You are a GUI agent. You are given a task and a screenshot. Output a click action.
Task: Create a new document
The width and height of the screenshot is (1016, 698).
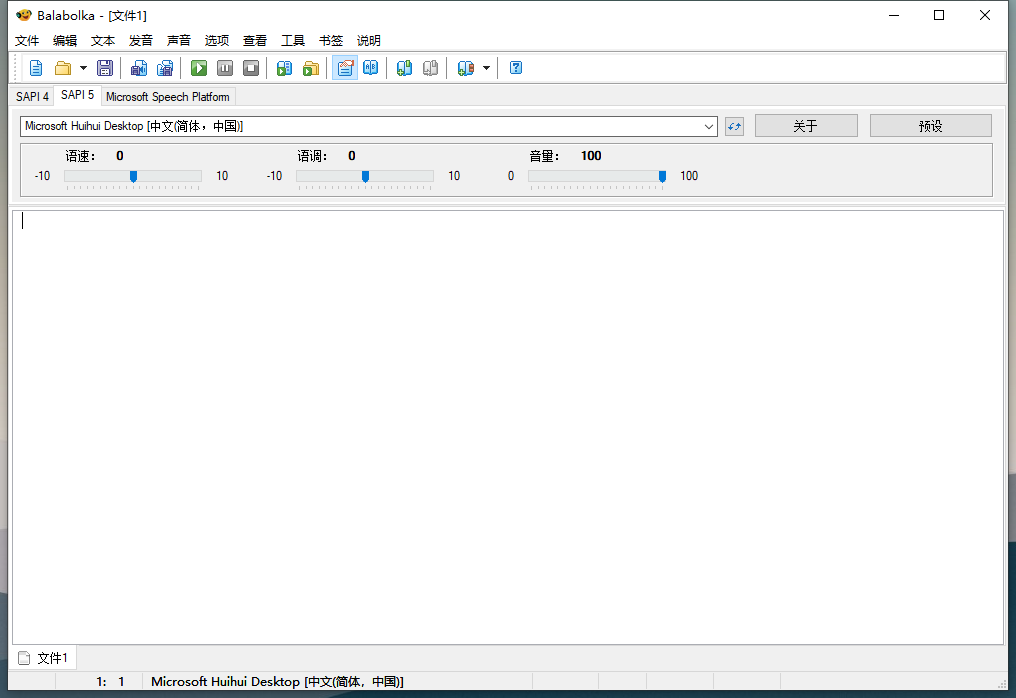36,67
